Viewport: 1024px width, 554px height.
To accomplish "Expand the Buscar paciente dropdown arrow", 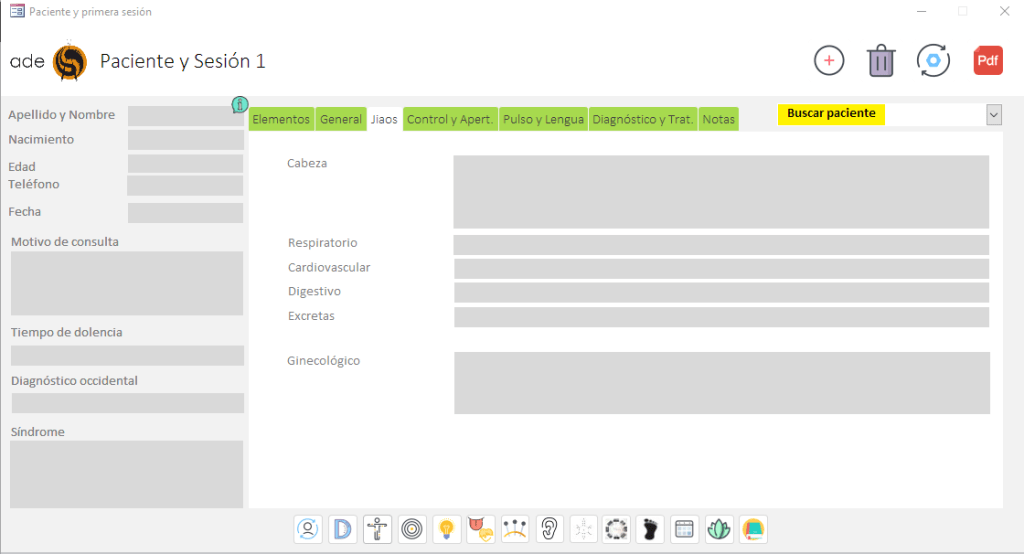I will tap(993, 115).
